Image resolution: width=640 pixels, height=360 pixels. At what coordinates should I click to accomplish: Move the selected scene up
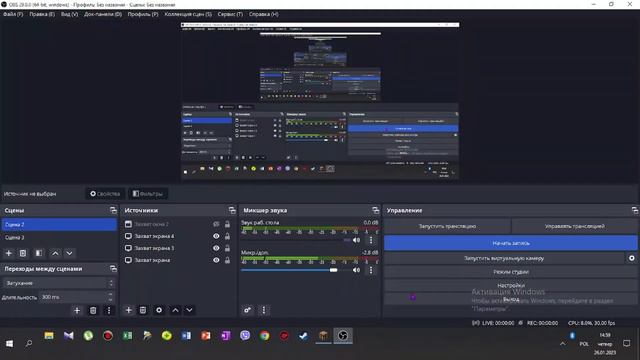pos(55,253)
